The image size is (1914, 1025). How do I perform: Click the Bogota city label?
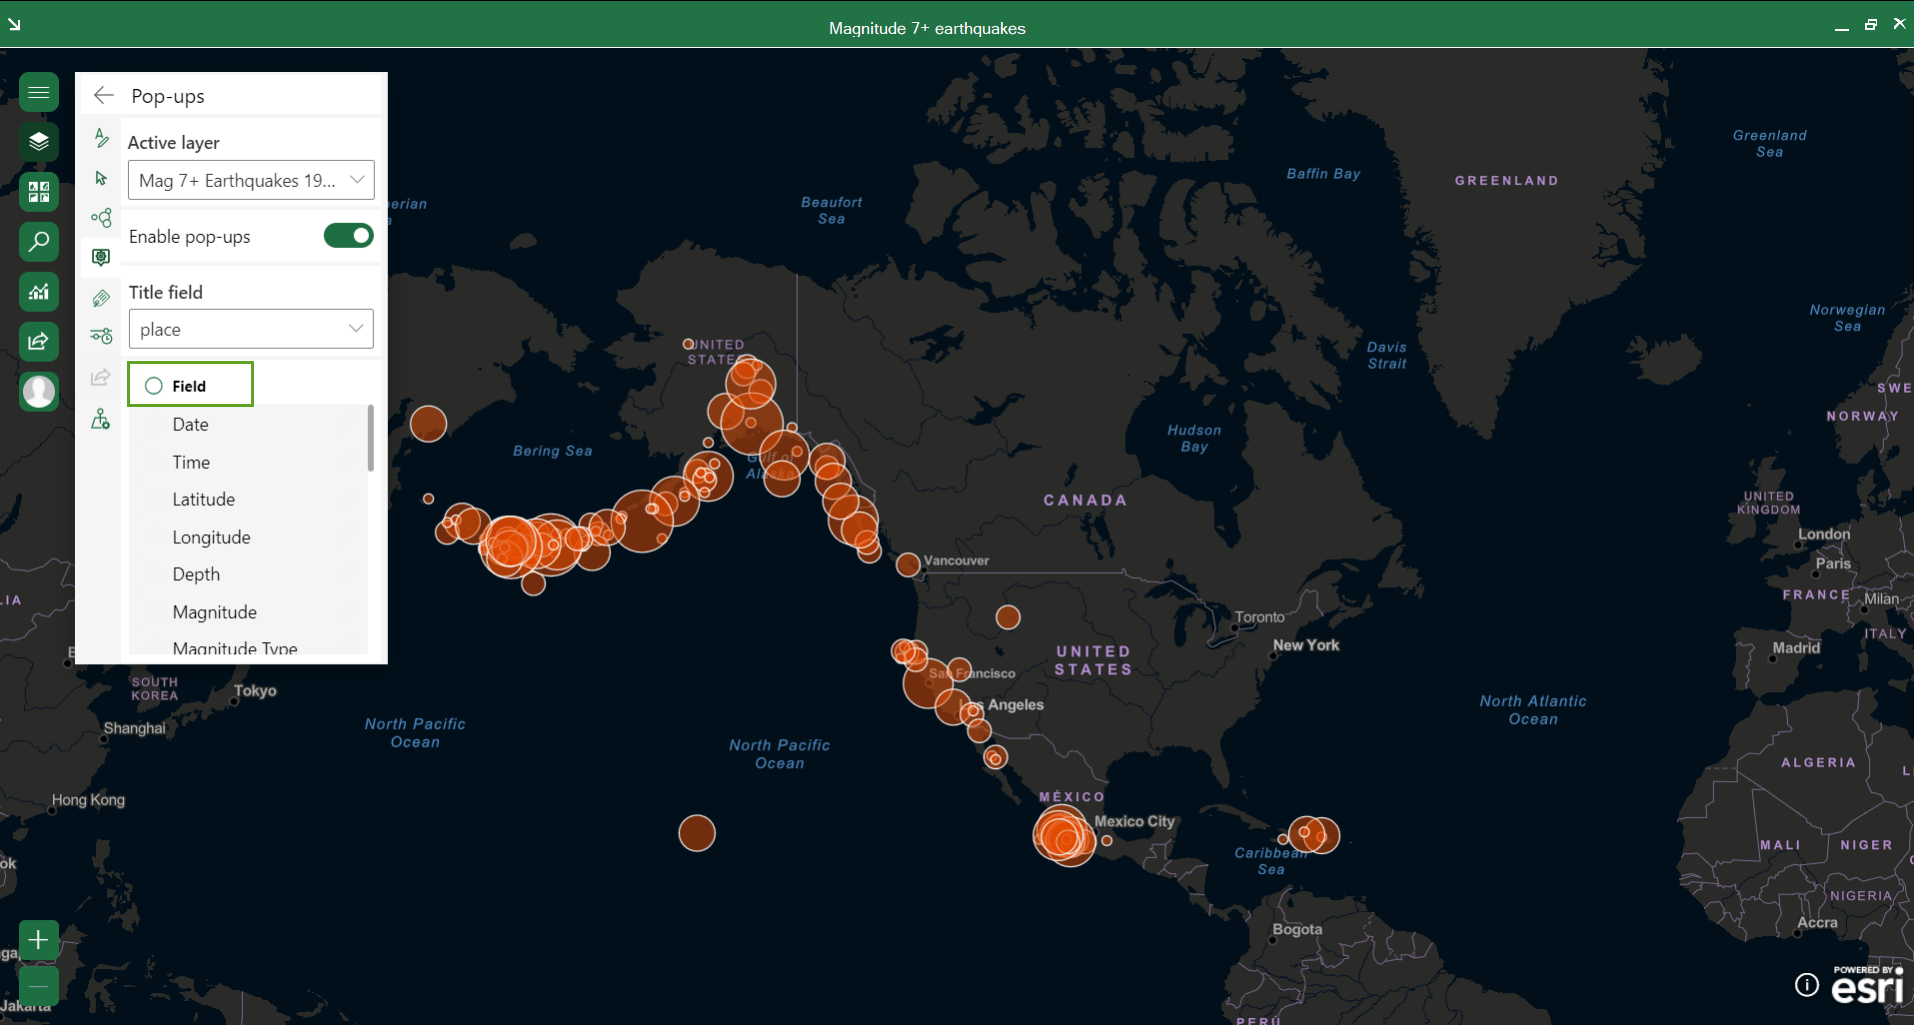(1297, 929)
